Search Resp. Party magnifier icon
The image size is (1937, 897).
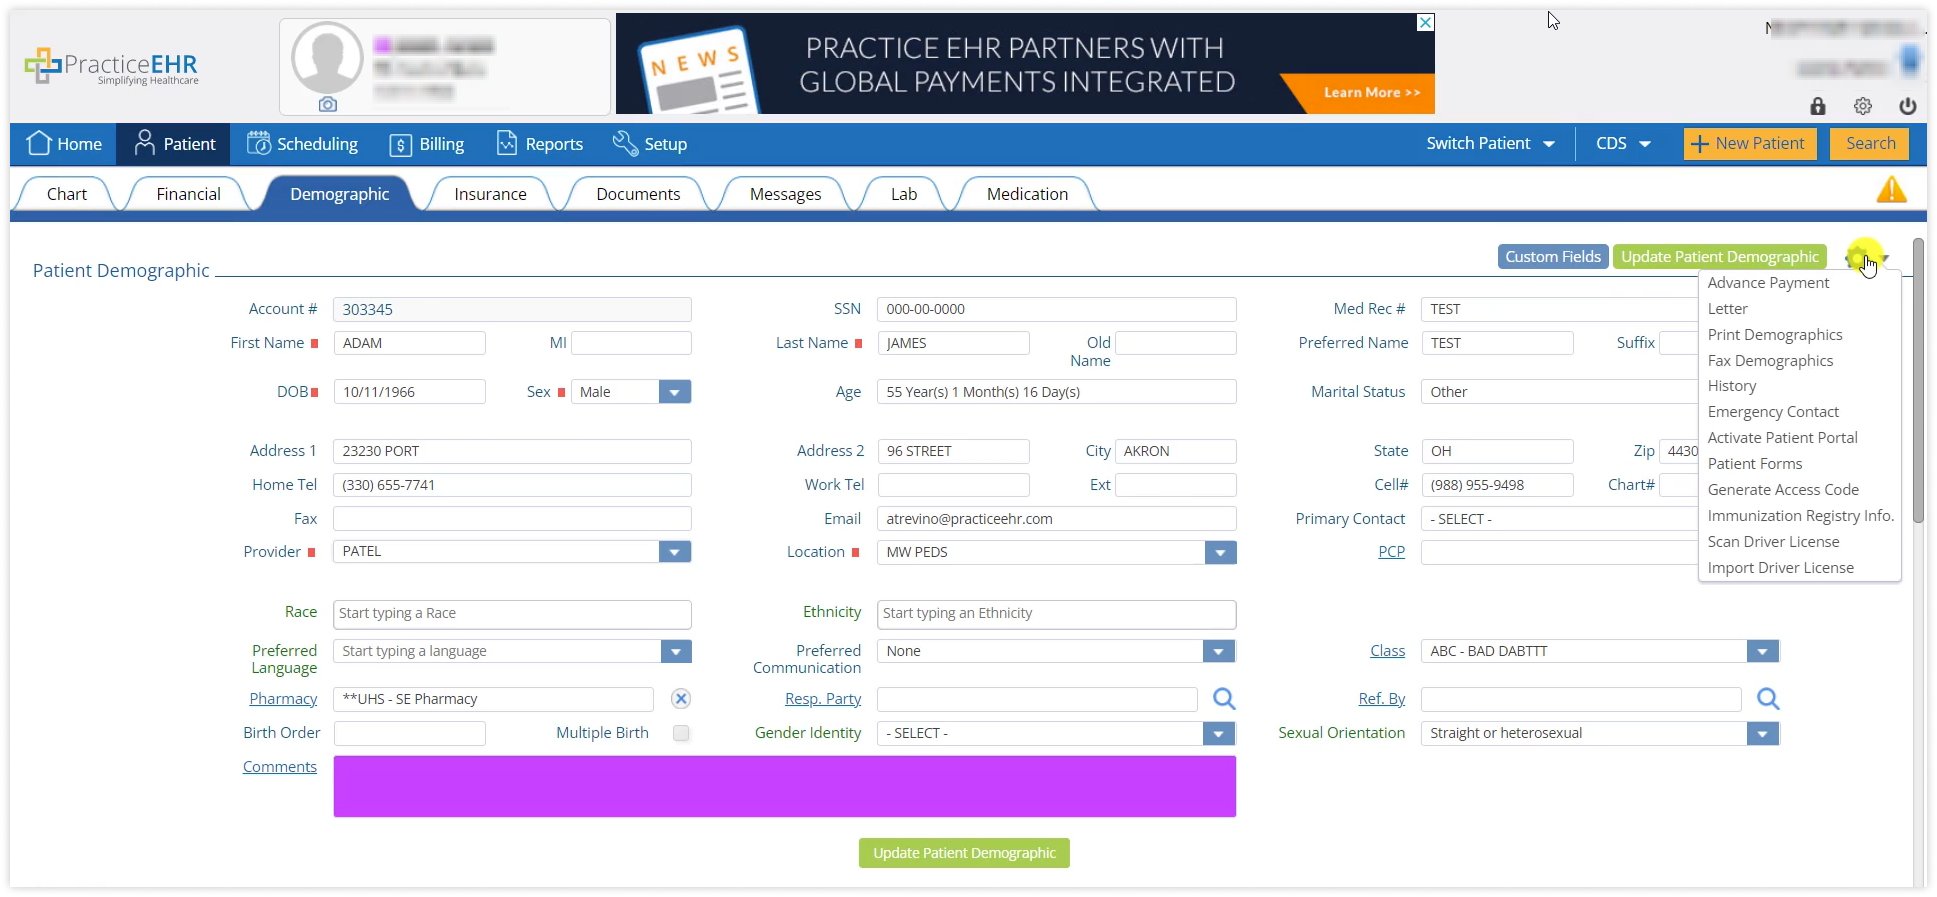pos(1224,698)
